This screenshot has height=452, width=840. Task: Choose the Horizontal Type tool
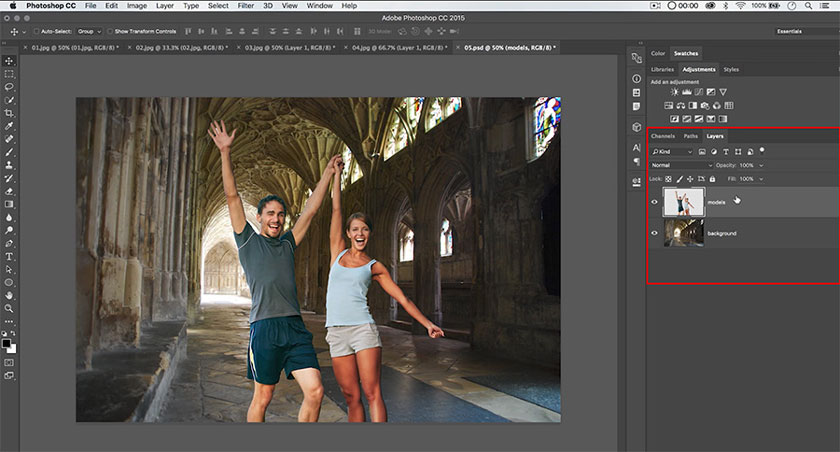coord(9,256)
